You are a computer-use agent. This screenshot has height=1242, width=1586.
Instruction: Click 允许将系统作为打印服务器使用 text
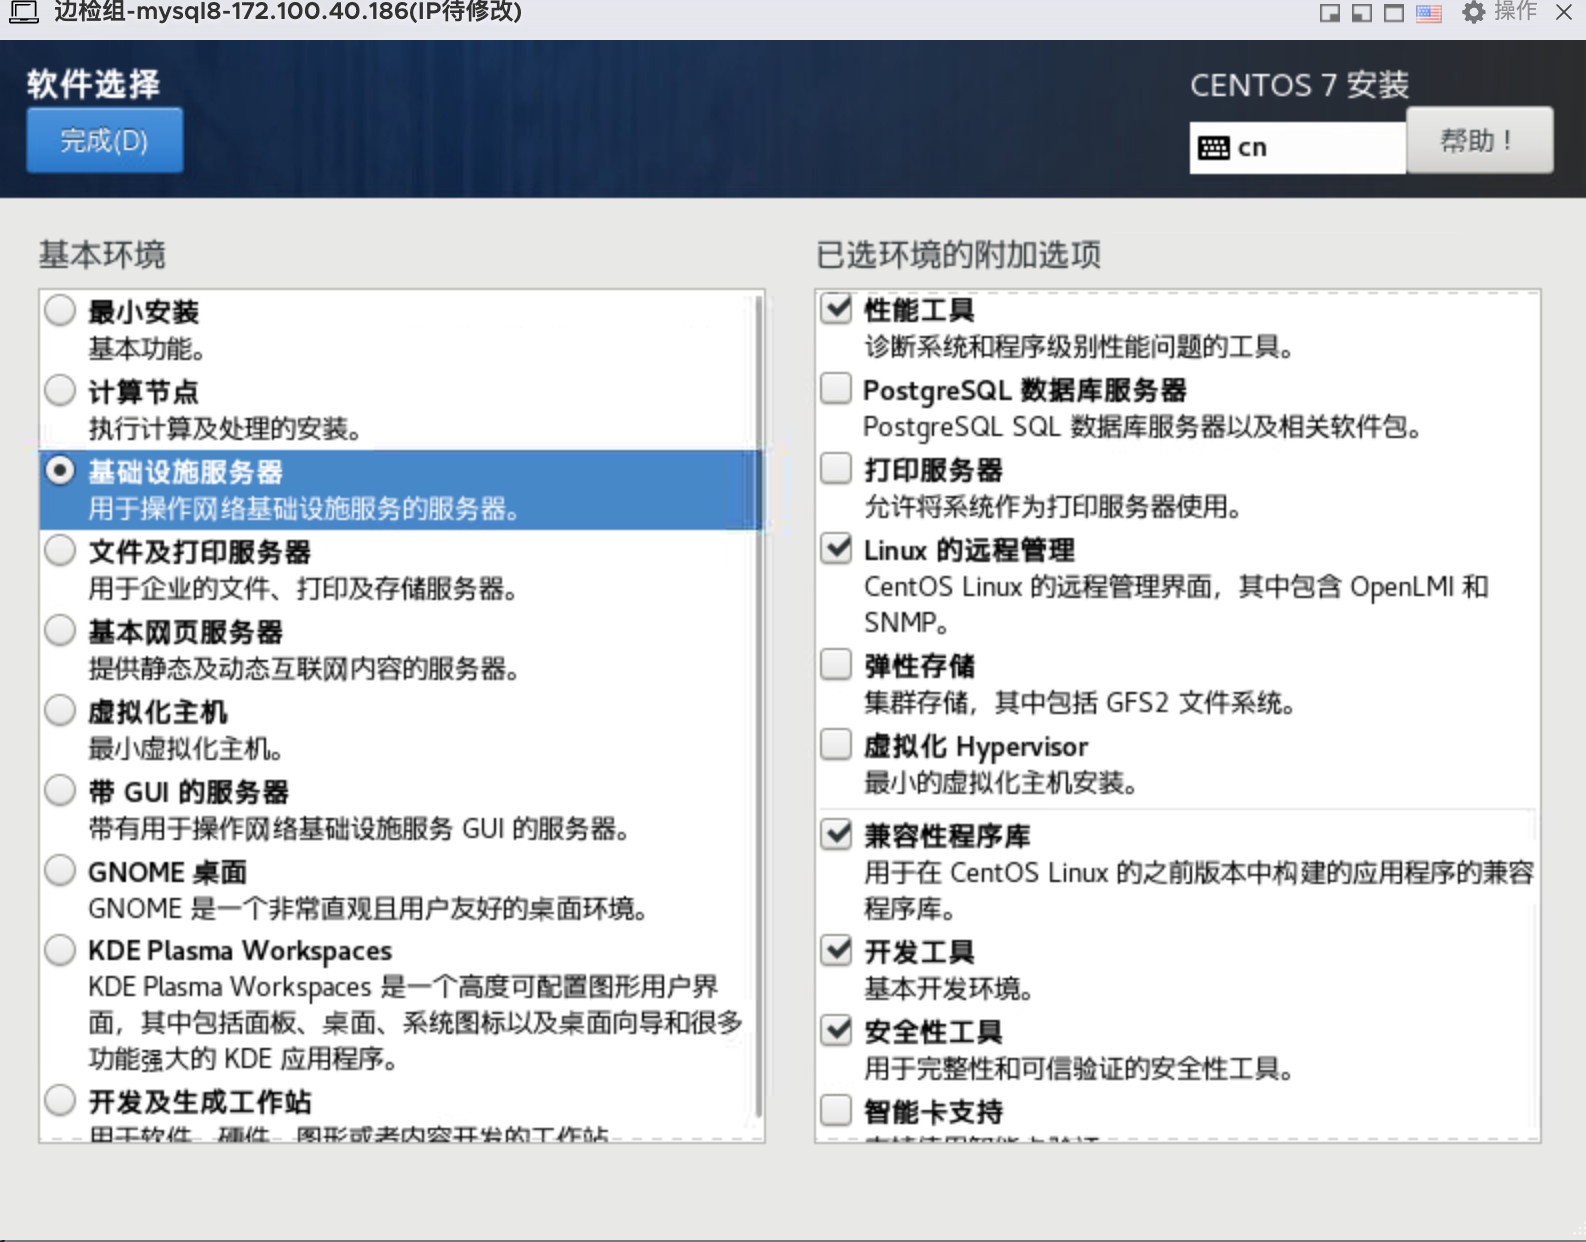click(1053, 507)
